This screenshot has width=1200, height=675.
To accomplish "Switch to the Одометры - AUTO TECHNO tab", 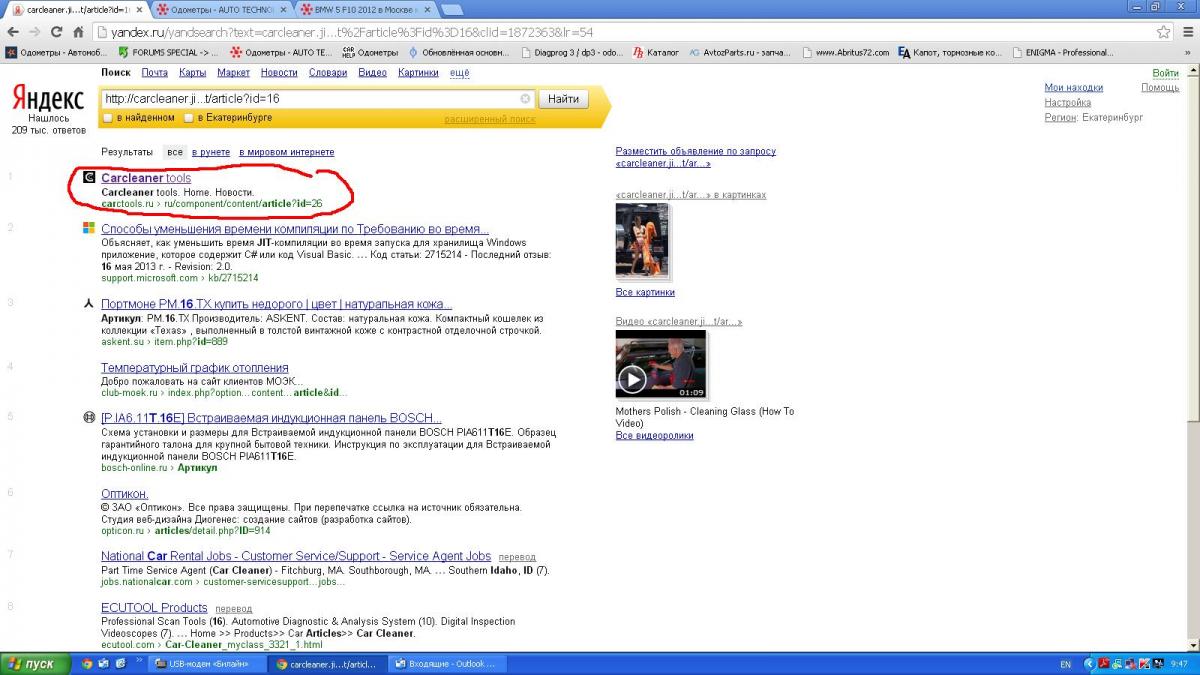I will [x=220, y=9].
